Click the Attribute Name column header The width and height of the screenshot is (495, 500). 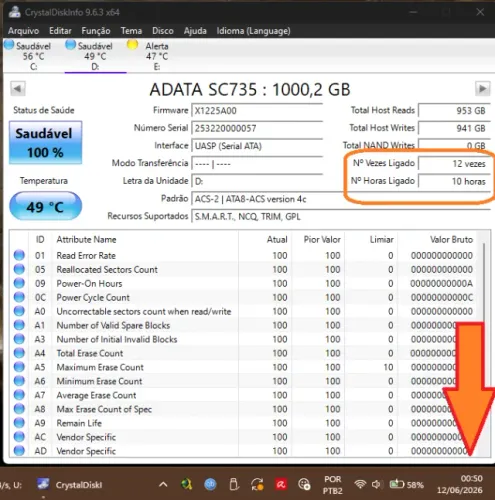tap(86, 239)
